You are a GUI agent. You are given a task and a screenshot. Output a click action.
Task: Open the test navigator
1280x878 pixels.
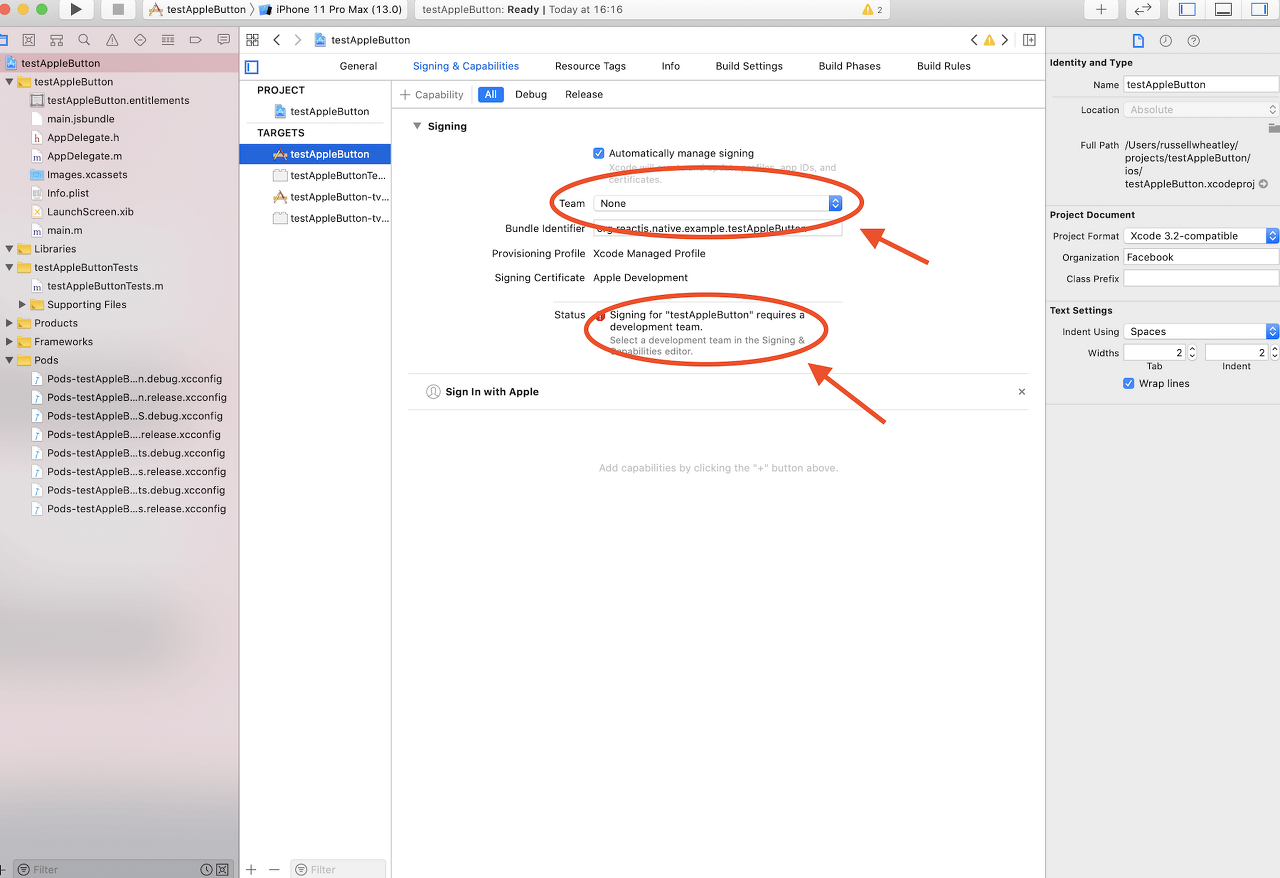[x=140, y=40]
